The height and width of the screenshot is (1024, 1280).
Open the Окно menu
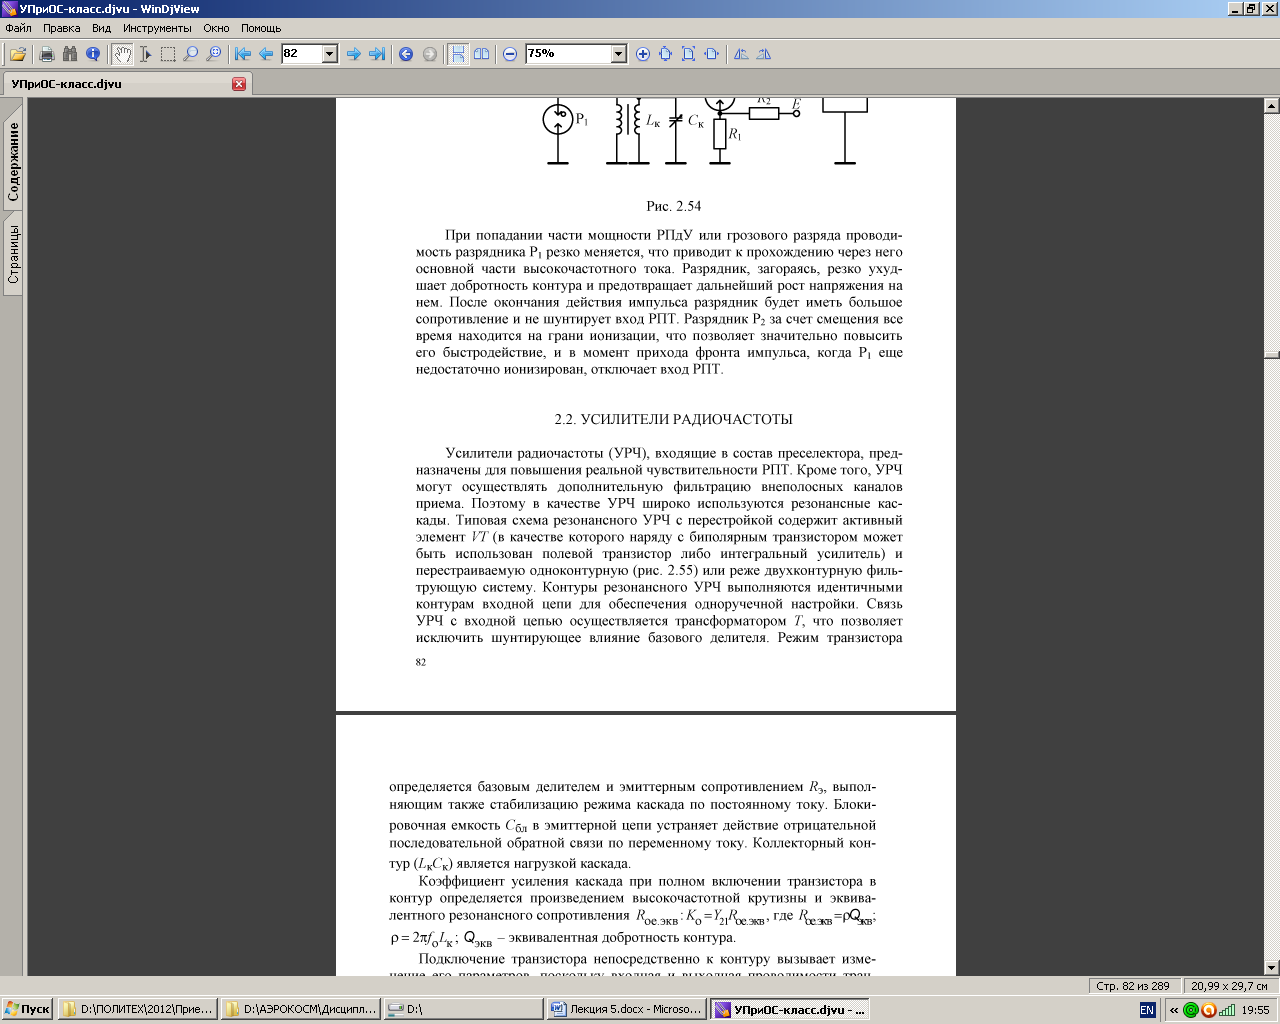(x=216, y=28)
